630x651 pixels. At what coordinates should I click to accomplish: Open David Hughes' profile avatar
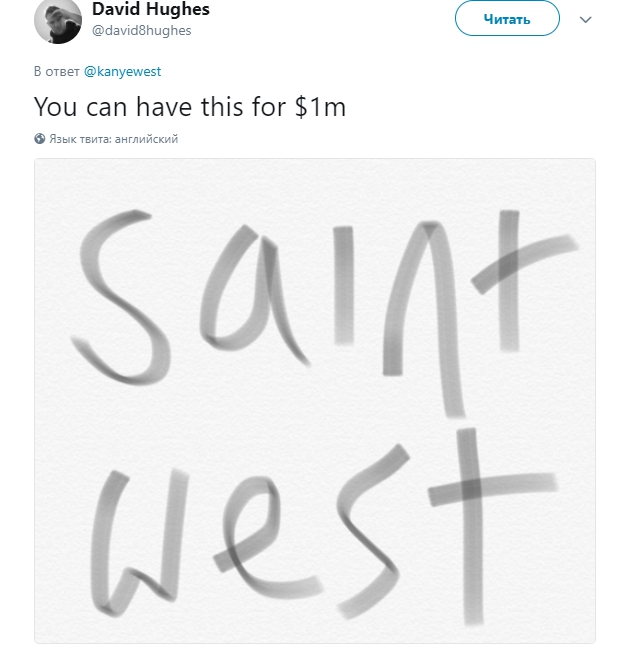(x=57, y=20)
